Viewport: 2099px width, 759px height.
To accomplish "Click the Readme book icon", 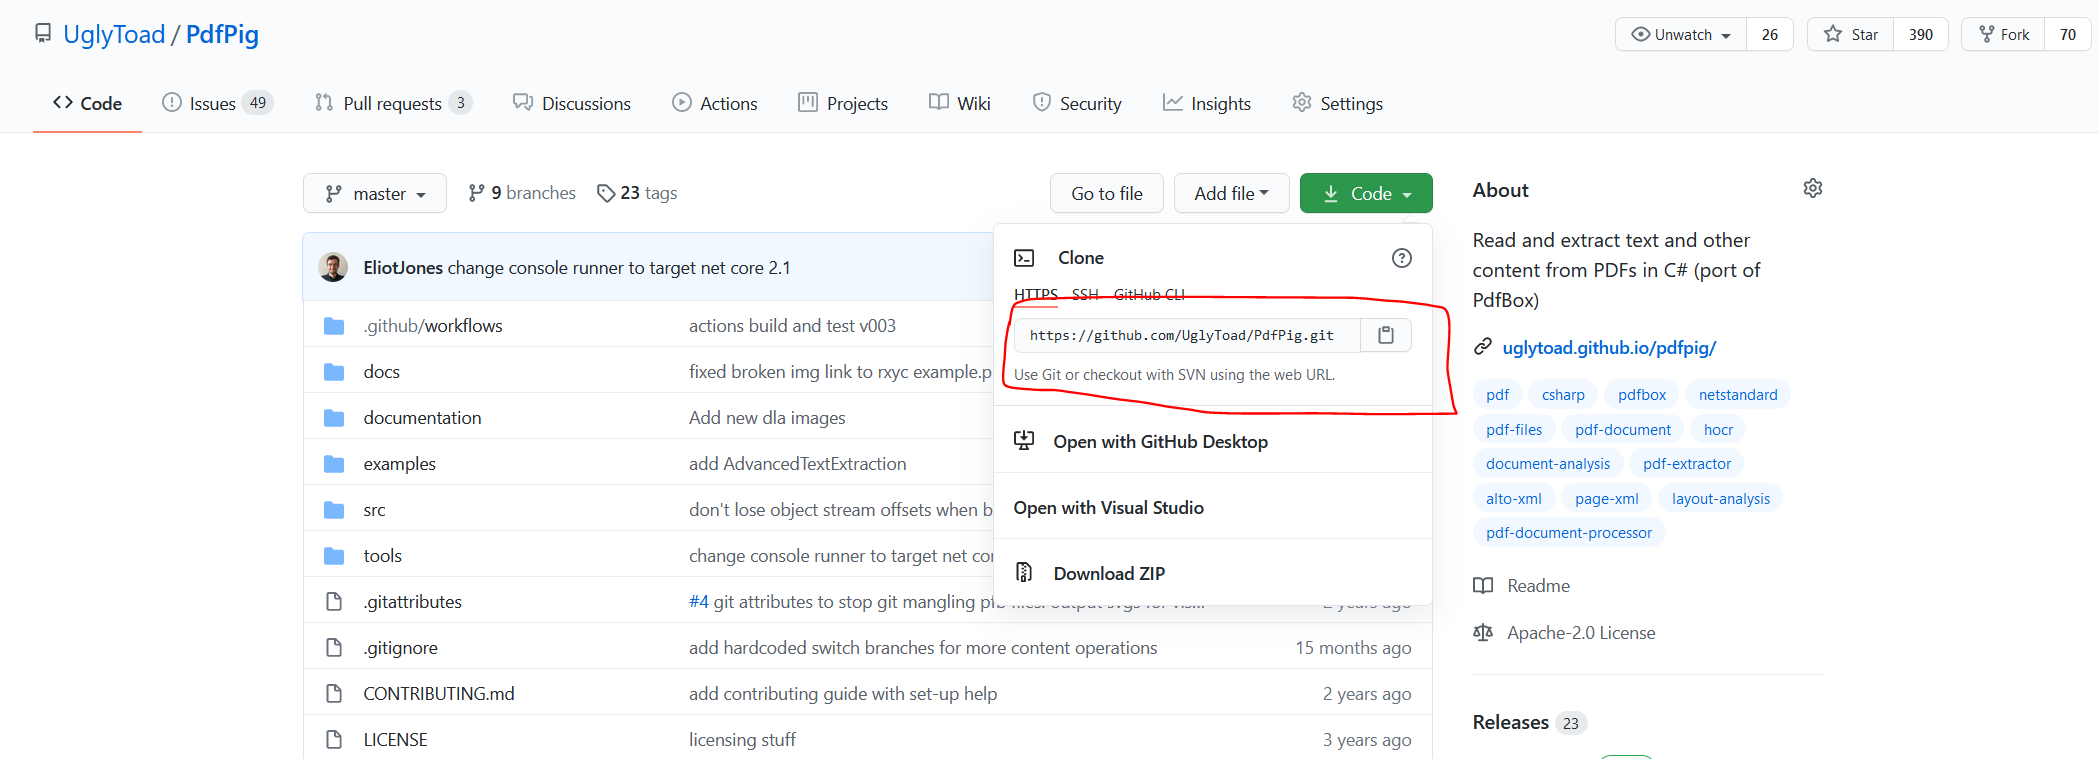I will 1483,586.
